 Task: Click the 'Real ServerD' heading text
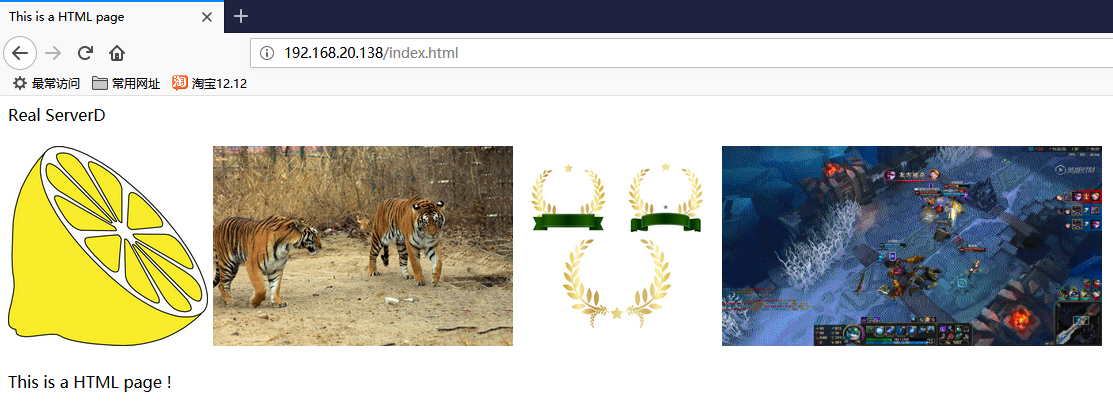pos(57,116)
